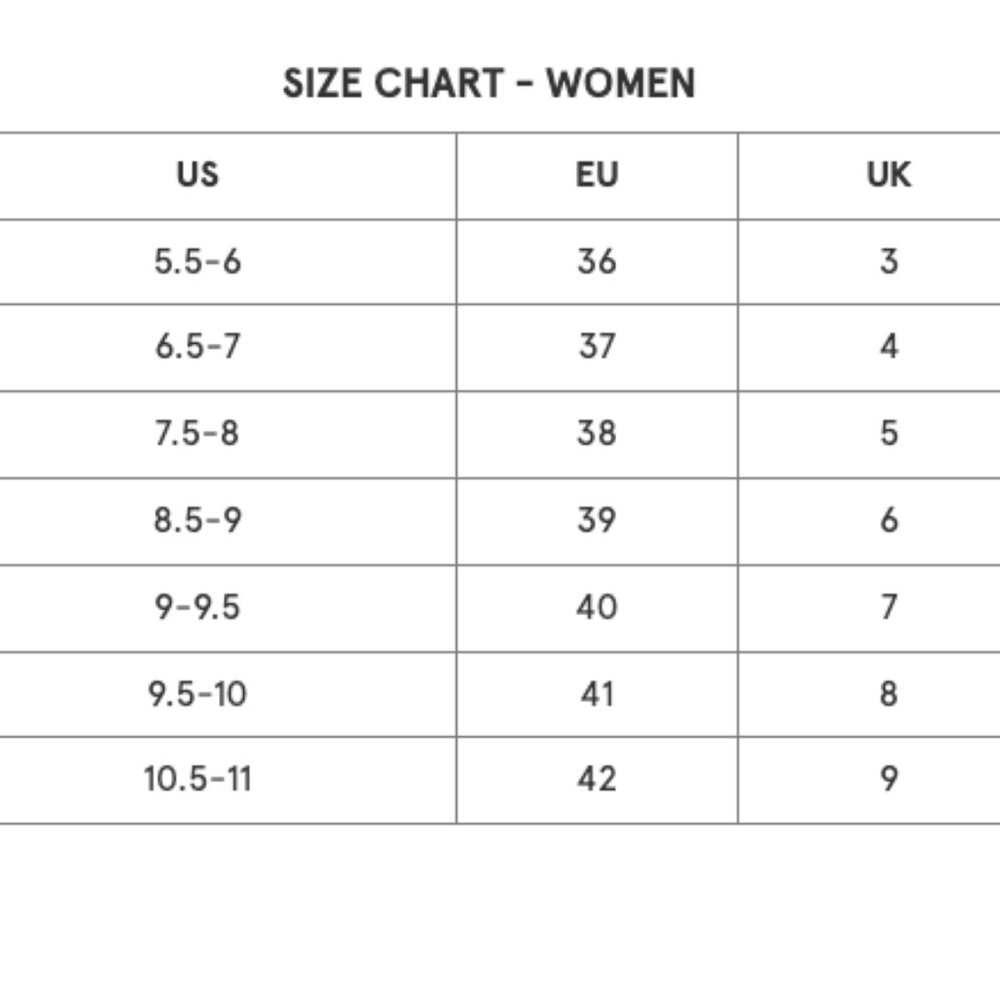The image size is (1000, 1000).
Task: Click the EU 40 cell
Action: (597, 608)
